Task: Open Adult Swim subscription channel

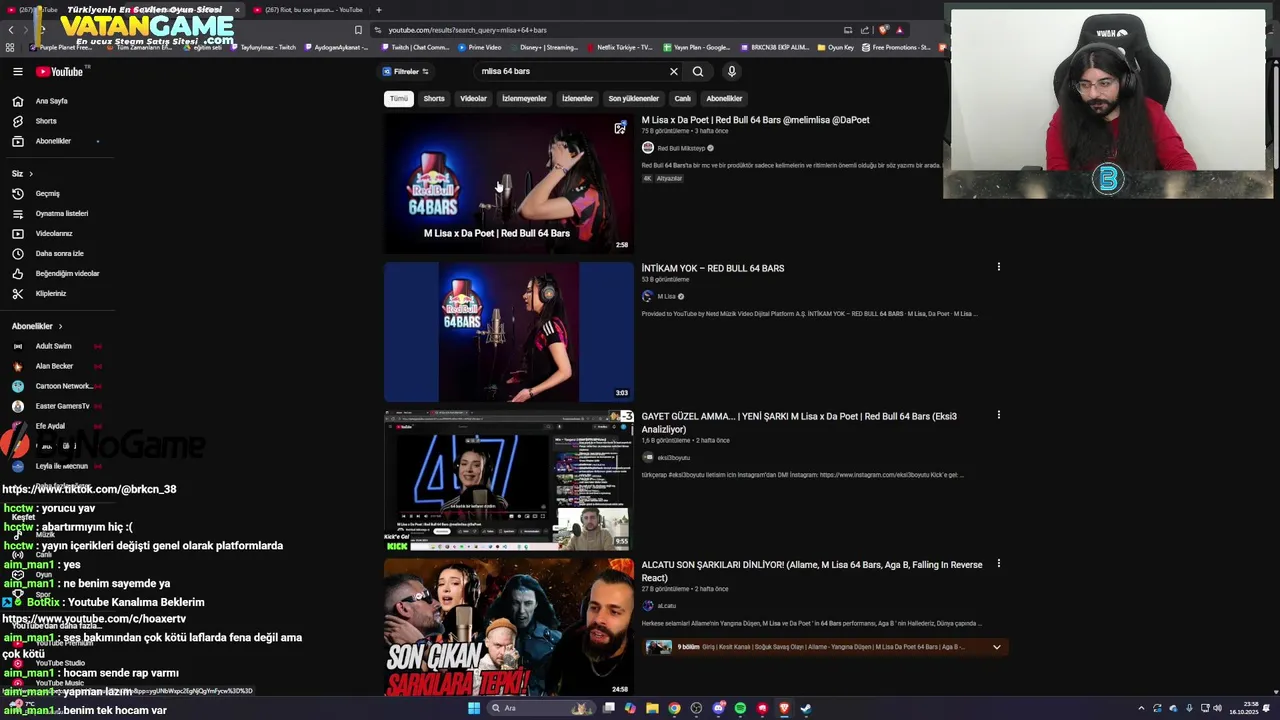Action: pyautogui.click(x=54, y=346)
